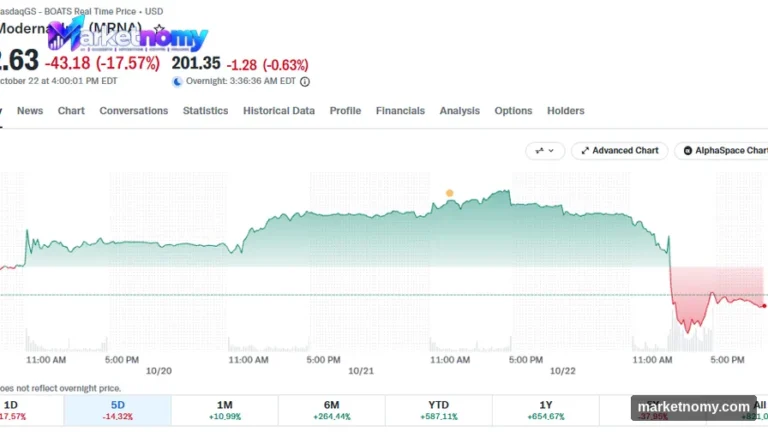Select the YTD time range
Image resolution: width=768 pixels, height=432 pixels.
pyautogui.click(x=438, y=410)
